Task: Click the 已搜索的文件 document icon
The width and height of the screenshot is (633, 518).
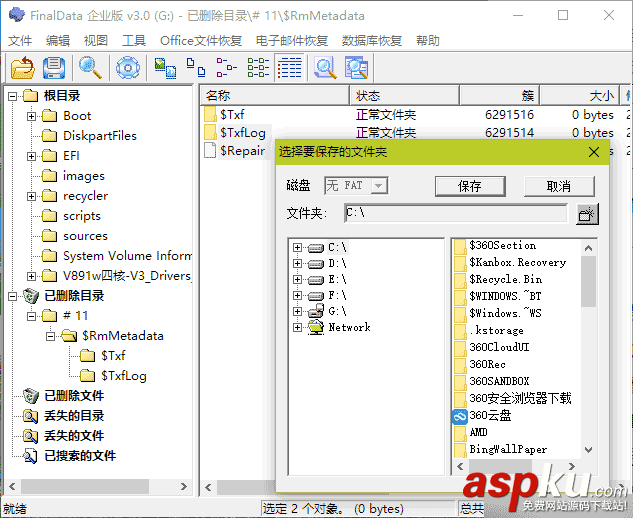Action: pyautogui.click(x=31, y=456)
